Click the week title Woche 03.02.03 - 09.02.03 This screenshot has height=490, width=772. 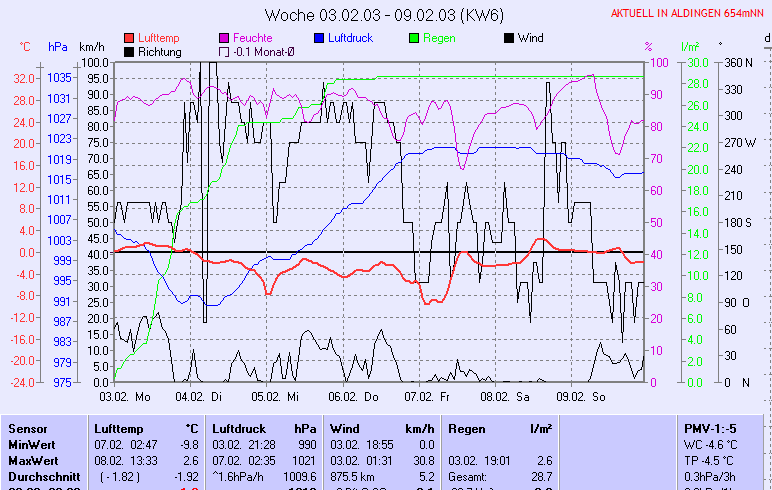click(x=384, y=14)
